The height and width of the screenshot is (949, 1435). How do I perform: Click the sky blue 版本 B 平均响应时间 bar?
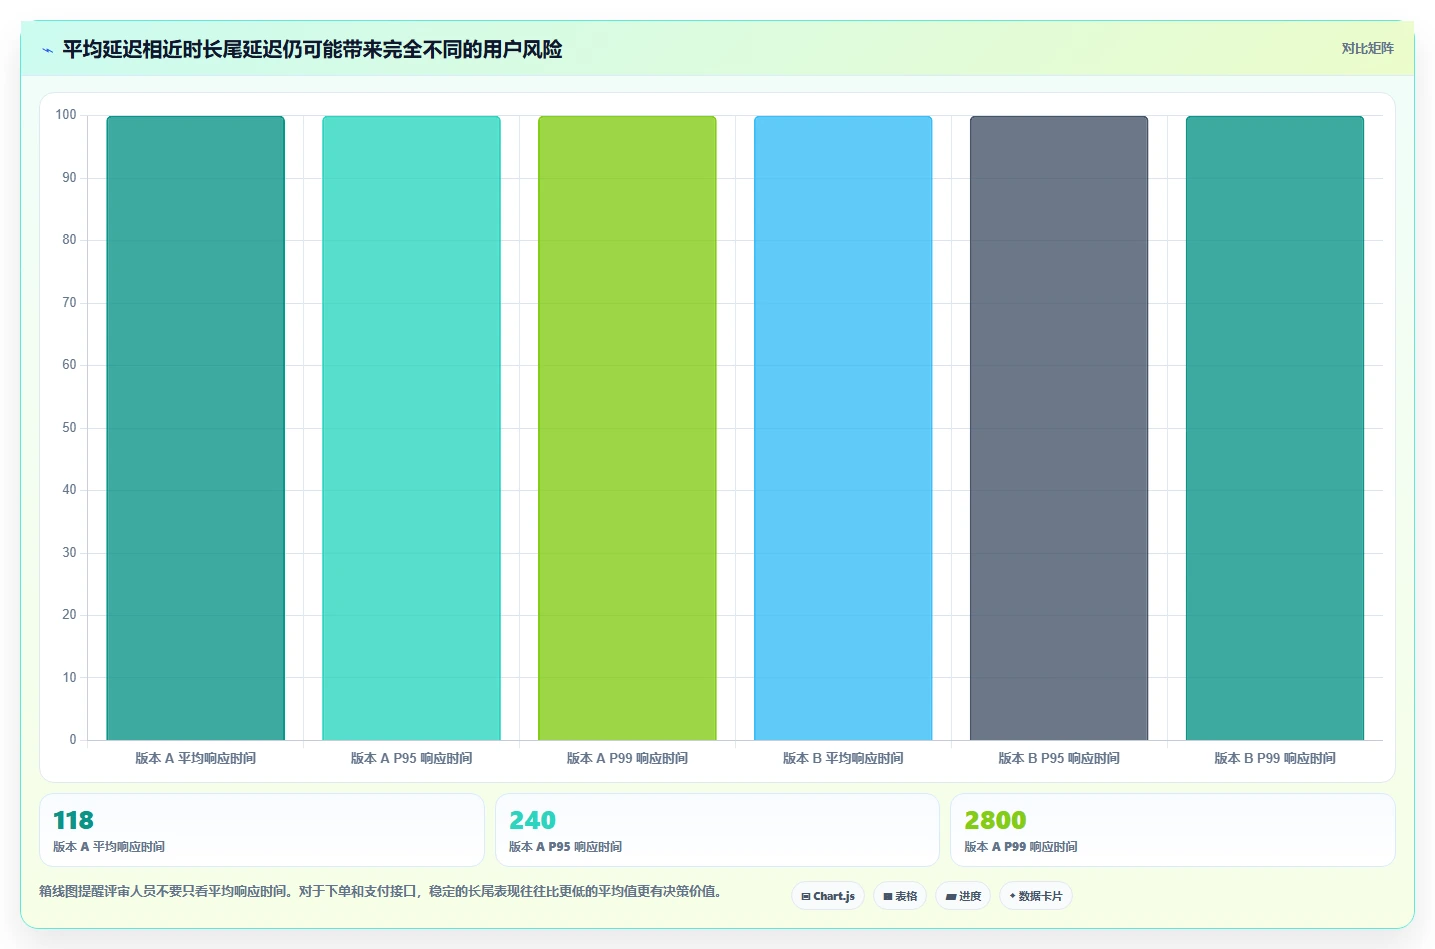pyautogui.click(x=843, y=428)
